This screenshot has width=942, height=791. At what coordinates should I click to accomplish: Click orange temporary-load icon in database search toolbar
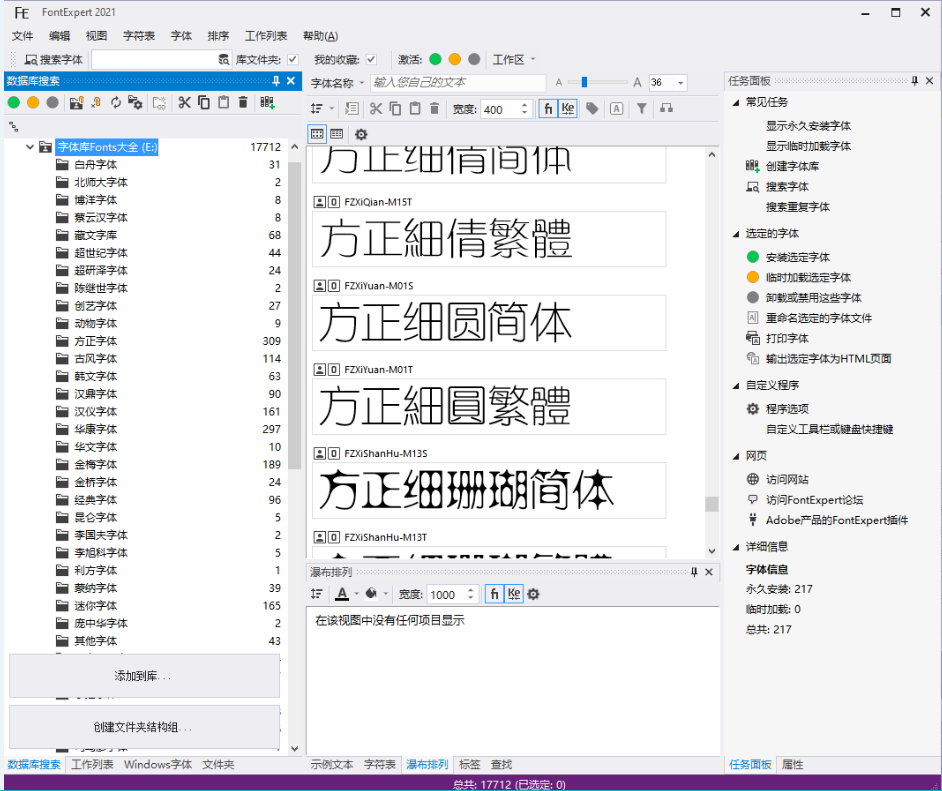point(33,103)
